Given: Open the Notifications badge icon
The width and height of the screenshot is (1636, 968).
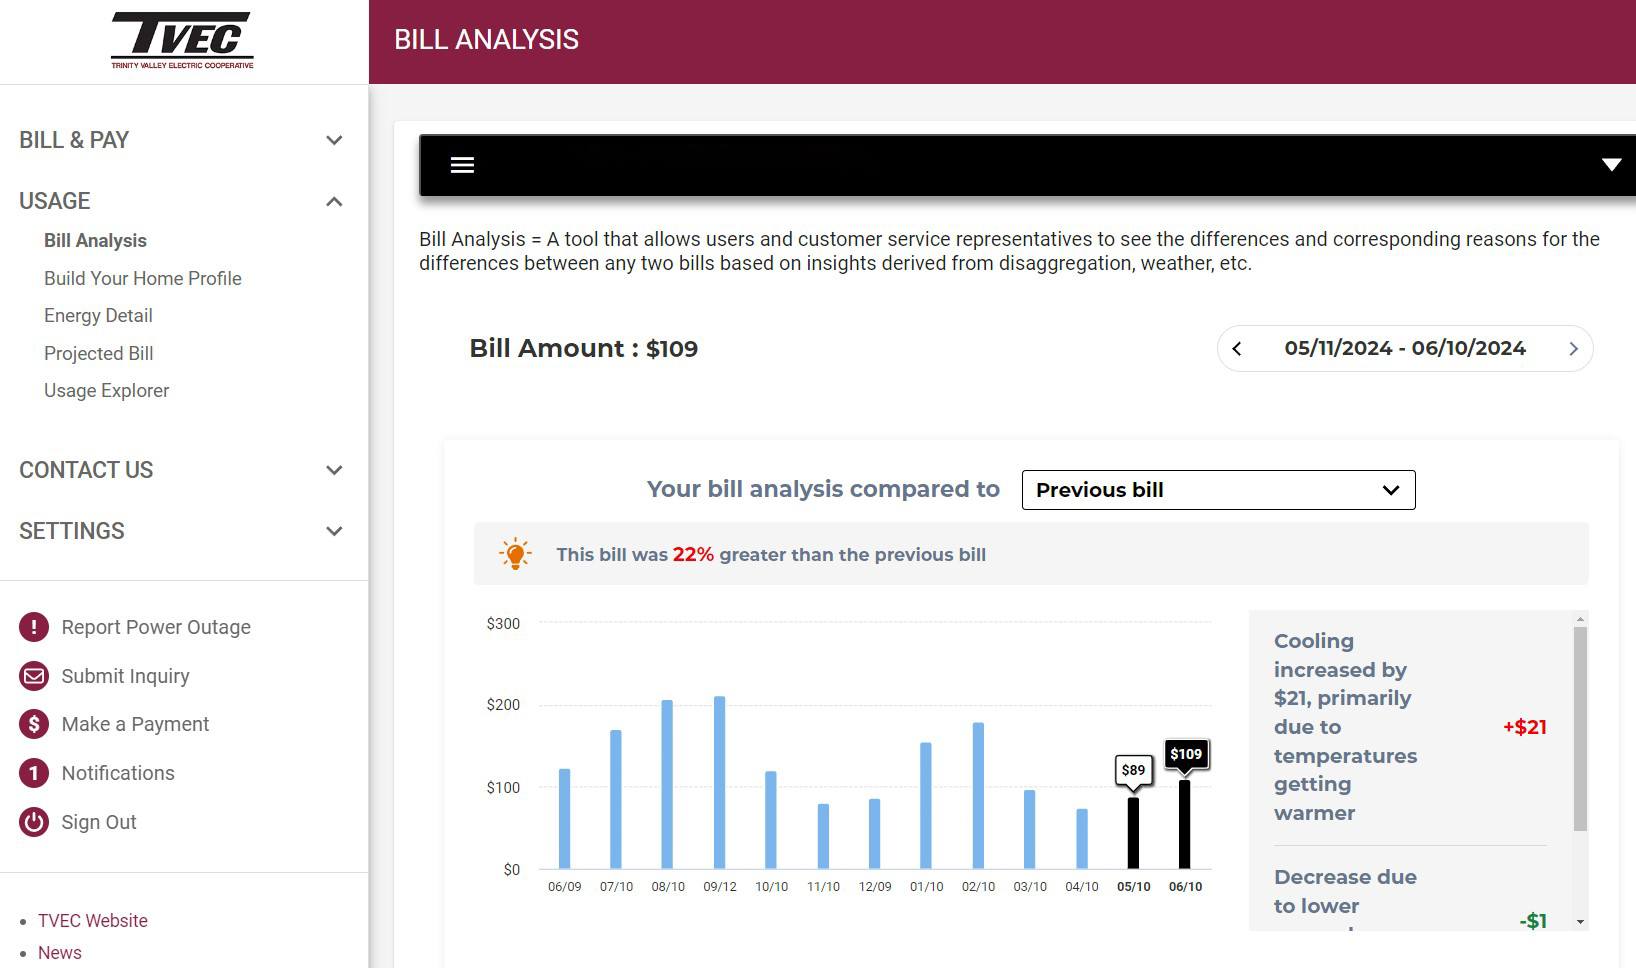Looking at the screenshot, I should coord(34,773).
